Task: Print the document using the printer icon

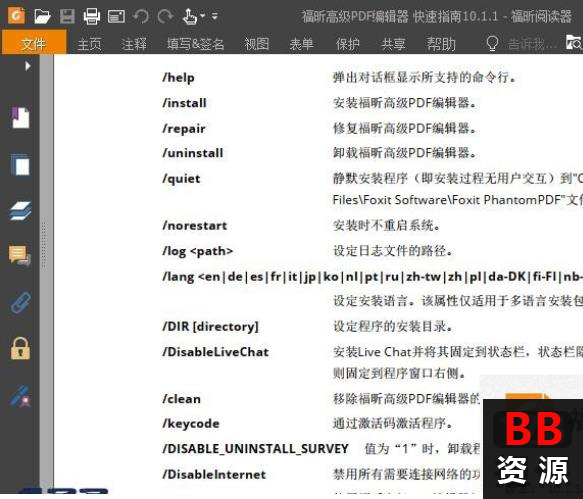Action: point(91,16)
